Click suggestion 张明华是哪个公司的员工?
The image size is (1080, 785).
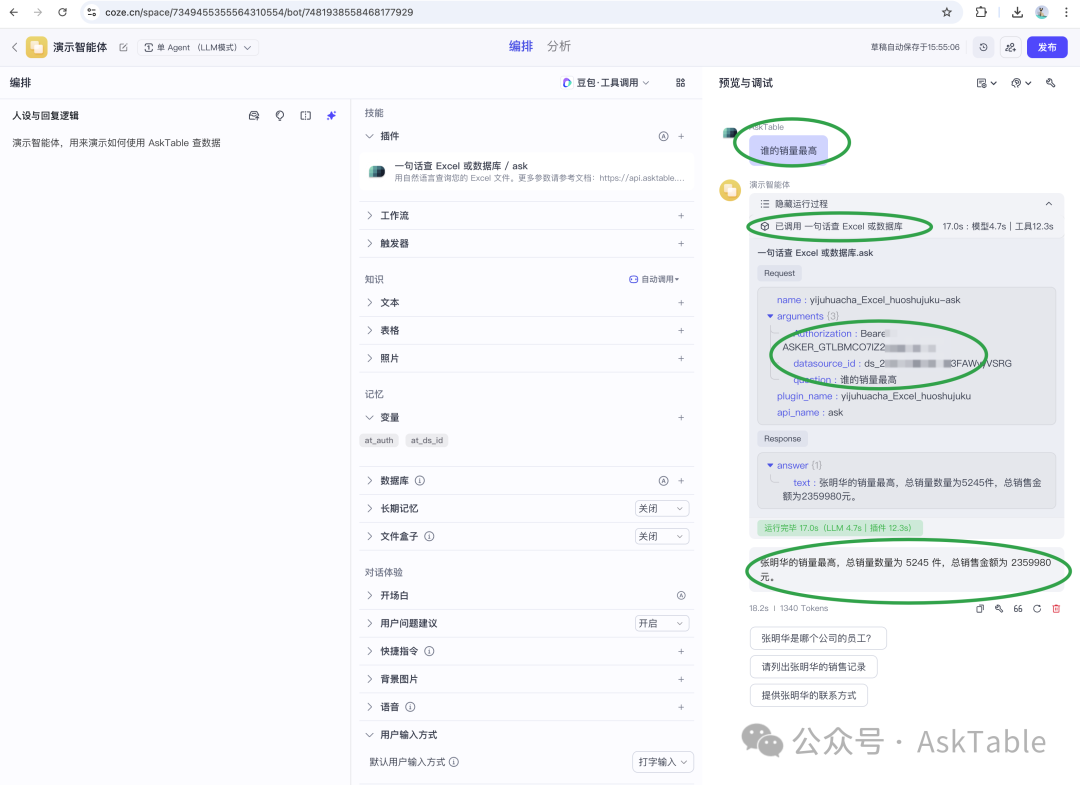[x=818, y=638]
